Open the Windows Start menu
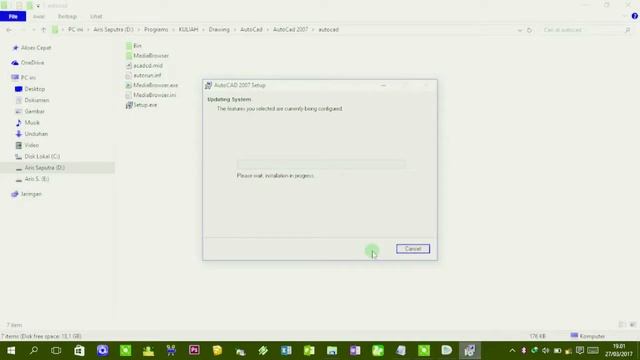Image resolution: width=640 pixels, height=360 pixels. 11,351
